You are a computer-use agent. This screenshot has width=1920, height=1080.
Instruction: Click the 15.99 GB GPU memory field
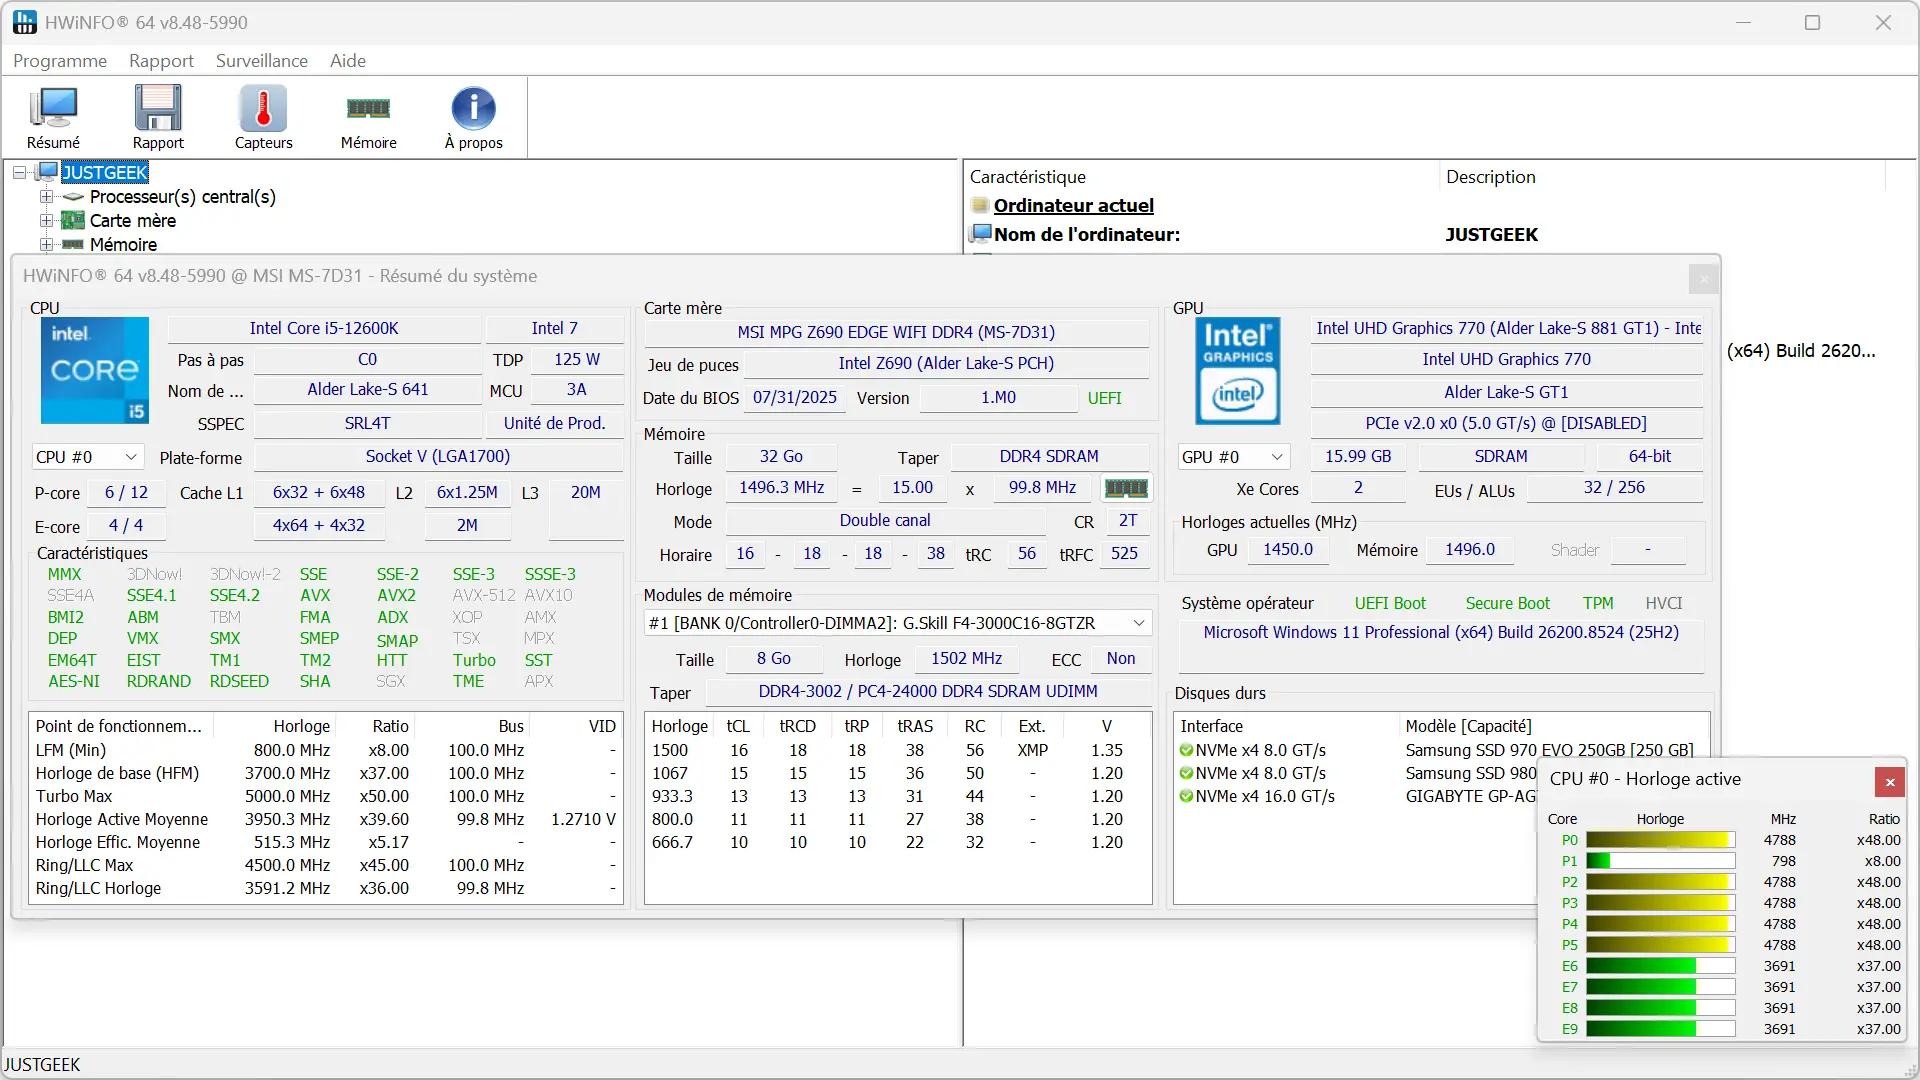[x=1358, y=456]
